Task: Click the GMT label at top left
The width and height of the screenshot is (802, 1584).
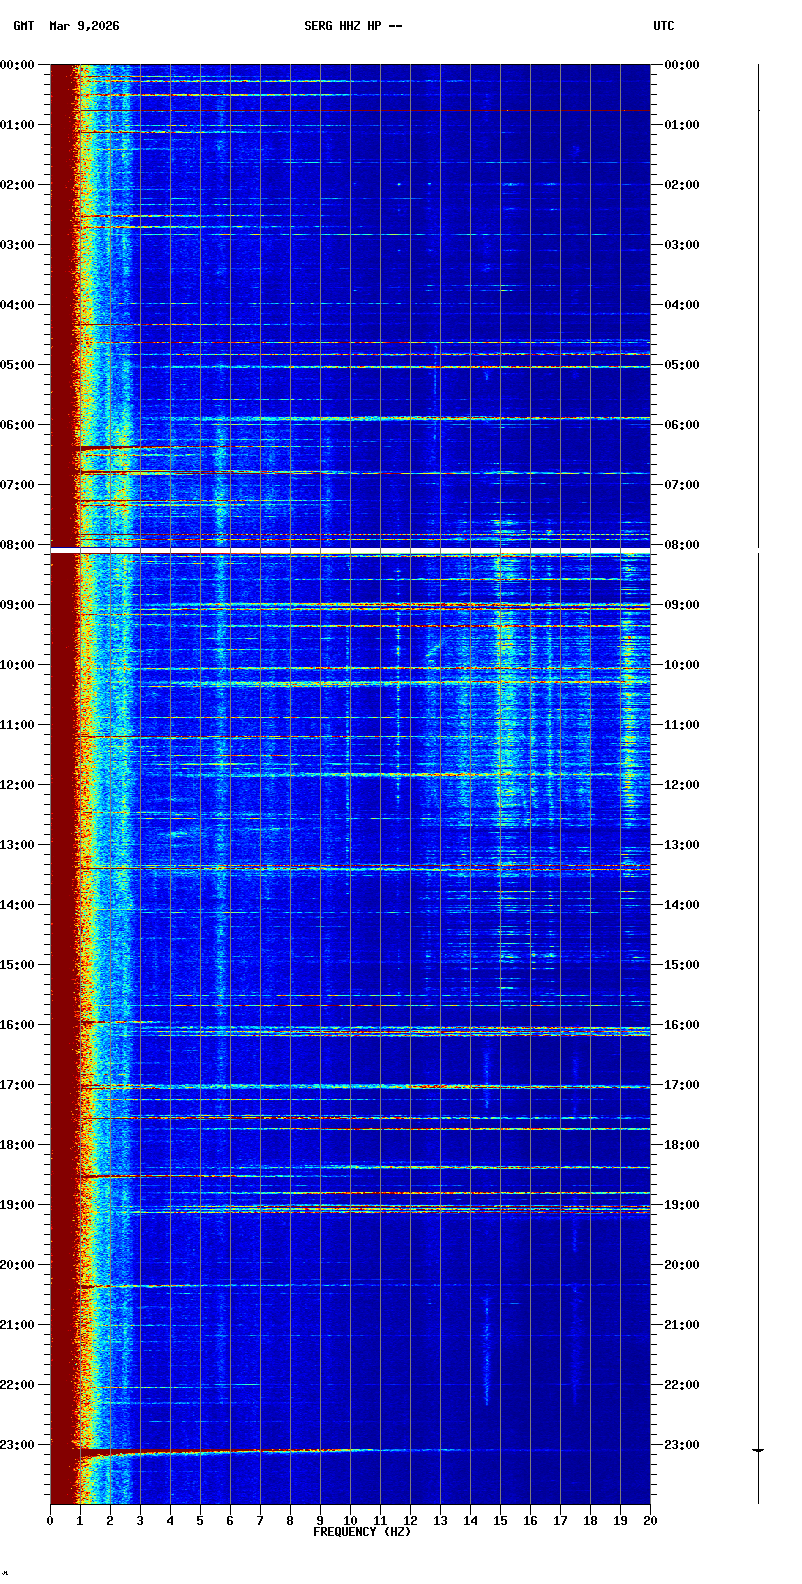Action: point(23,26)
